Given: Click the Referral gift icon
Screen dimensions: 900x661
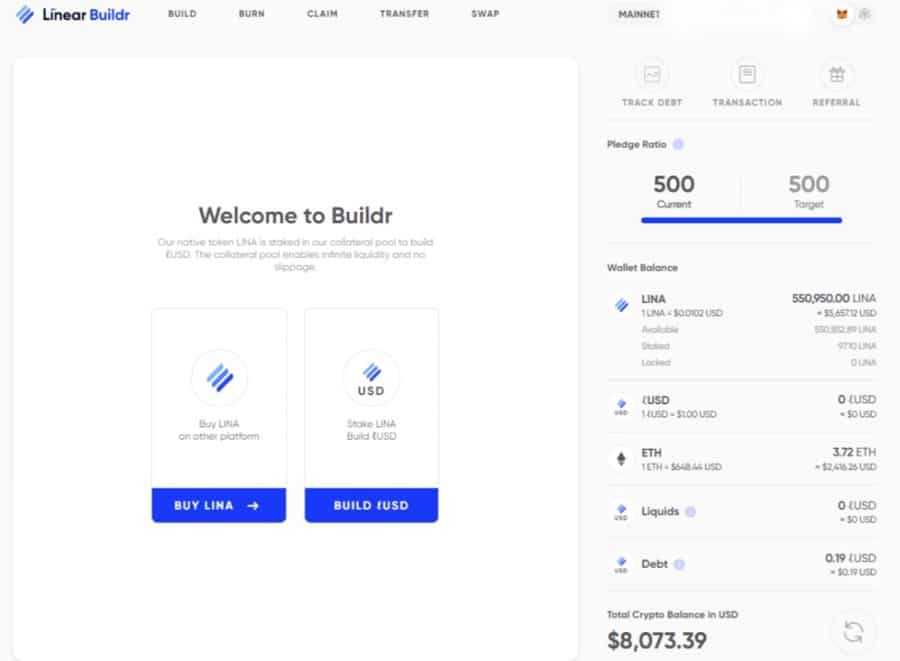Looking at the screenshot, I should coord(836,75).
